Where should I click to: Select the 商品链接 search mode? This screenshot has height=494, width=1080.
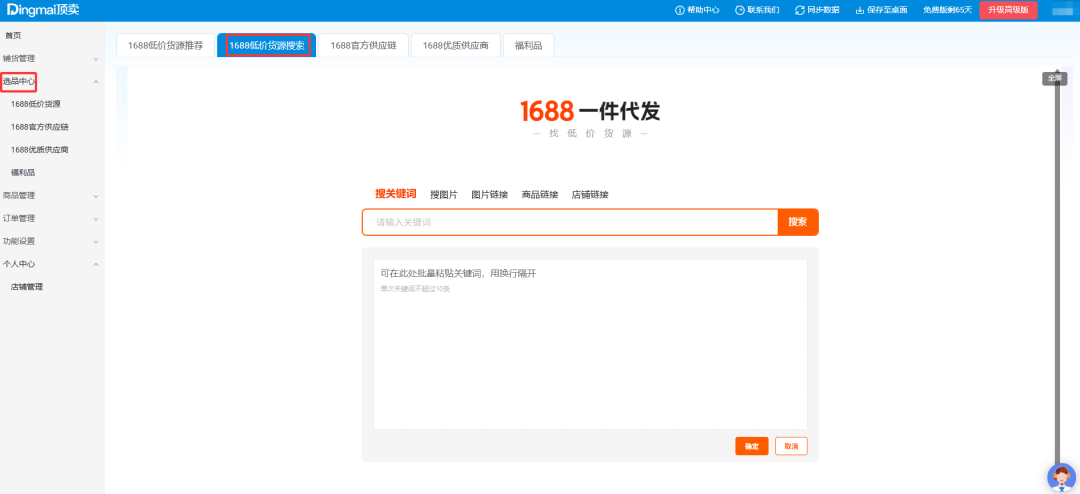pos(540,194)
